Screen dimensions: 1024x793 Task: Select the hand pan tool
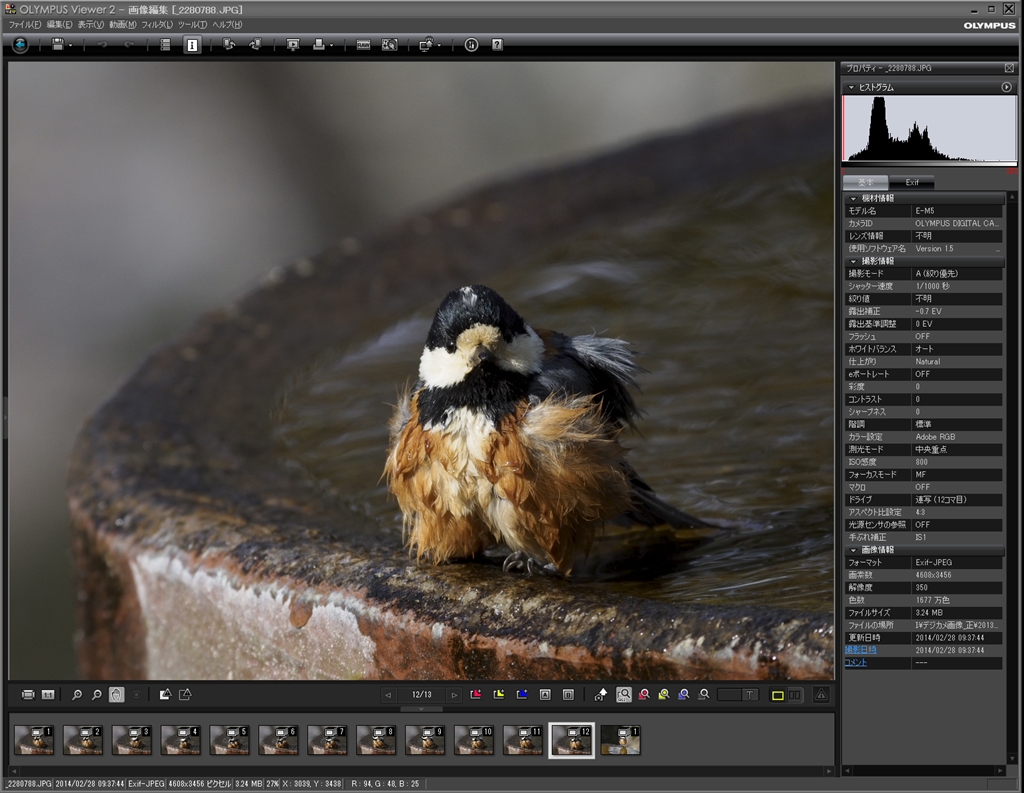(x=116, y=694)
